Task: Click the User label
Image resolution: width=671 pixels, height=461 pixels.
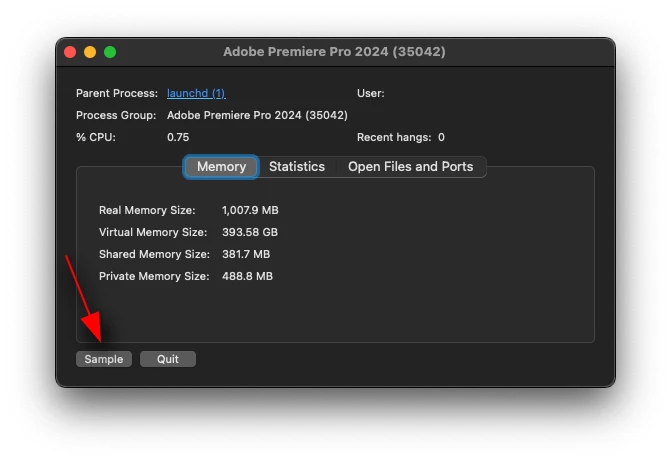Action: pos(371,93)
